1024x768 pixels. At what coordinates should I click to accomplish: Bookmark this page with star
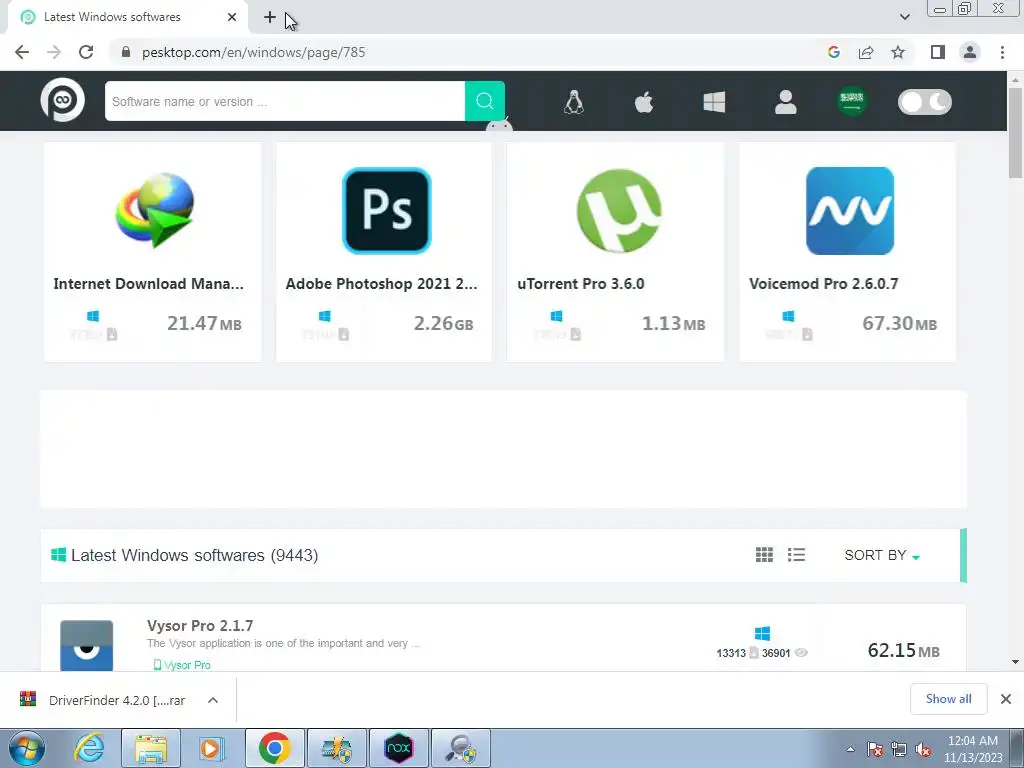(x=898, y=52)
